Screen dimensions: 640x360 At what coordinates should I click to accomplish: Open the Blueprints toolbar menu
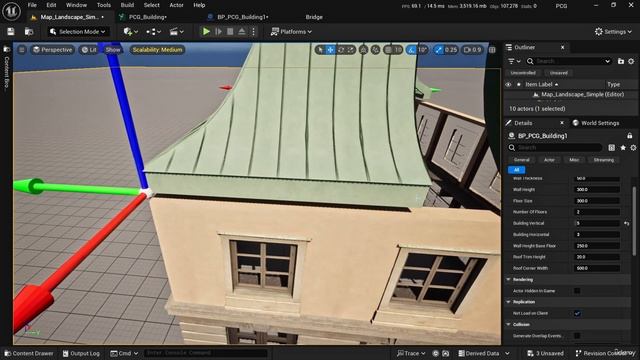click(x=153, y=31)
